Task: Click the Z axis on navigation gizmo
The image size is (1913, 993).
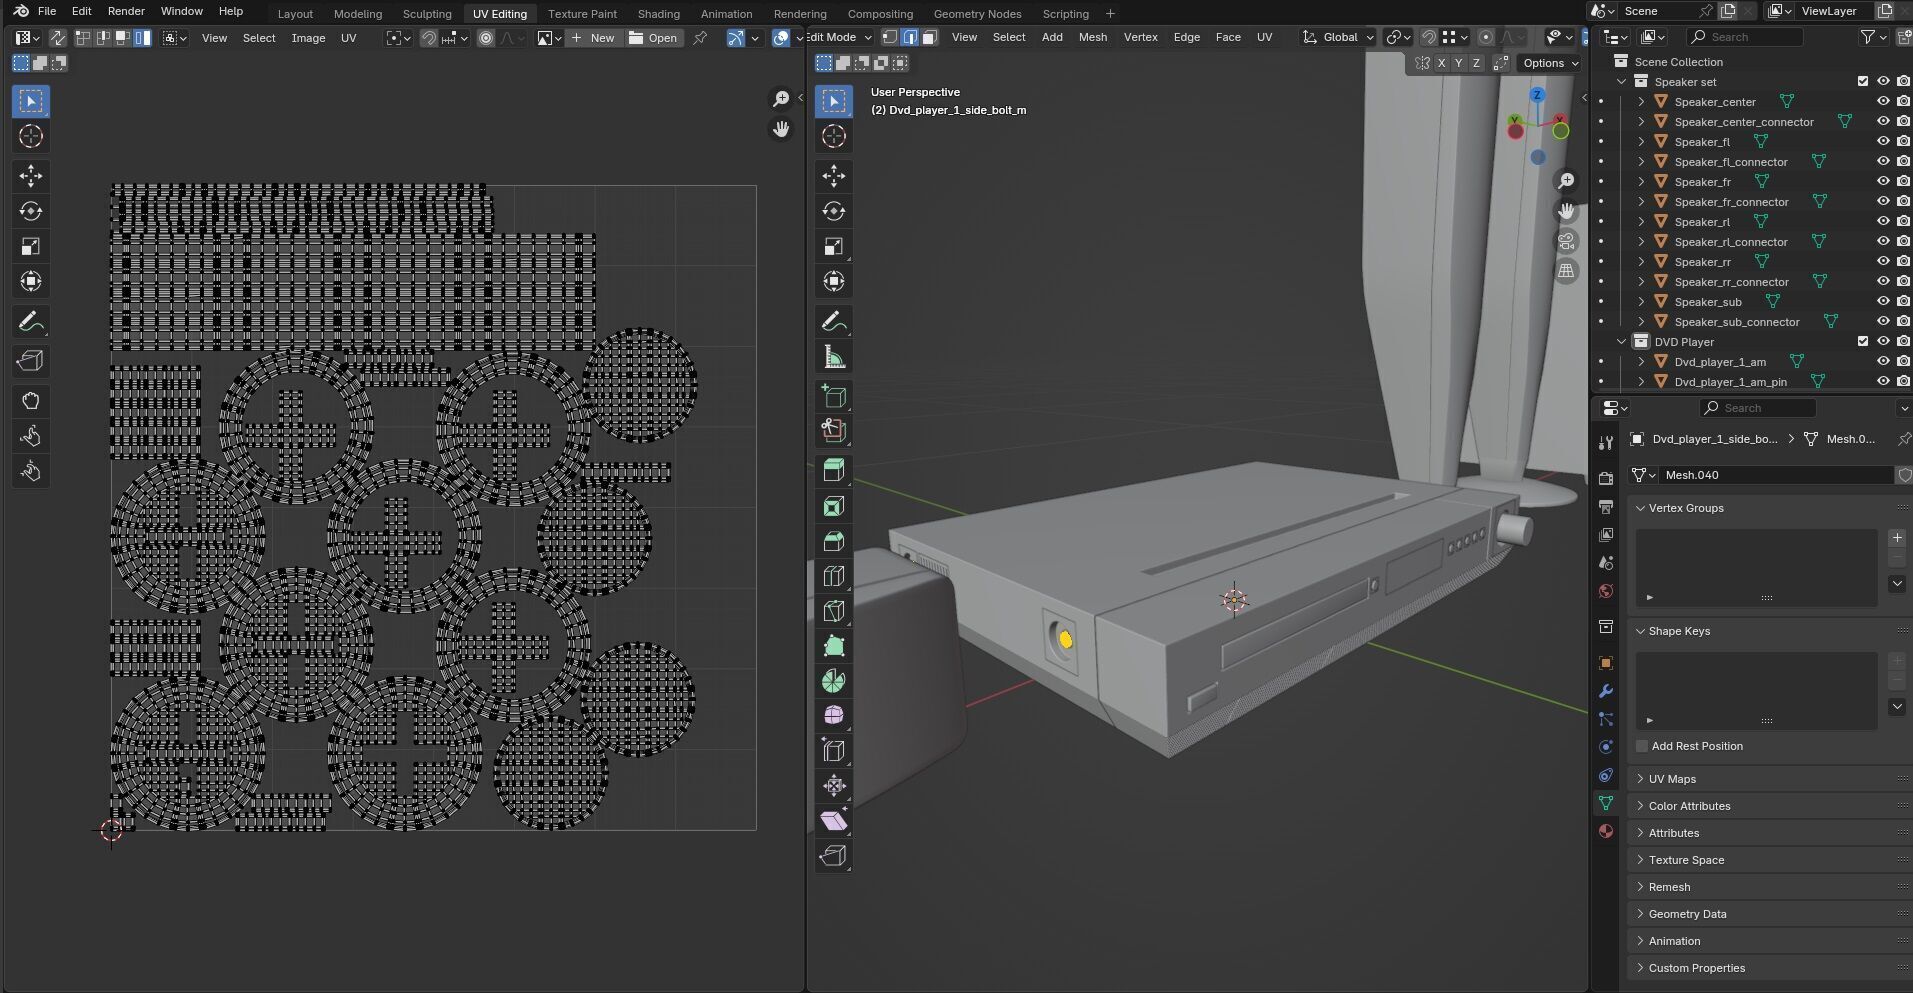Action: [1537, 95]
